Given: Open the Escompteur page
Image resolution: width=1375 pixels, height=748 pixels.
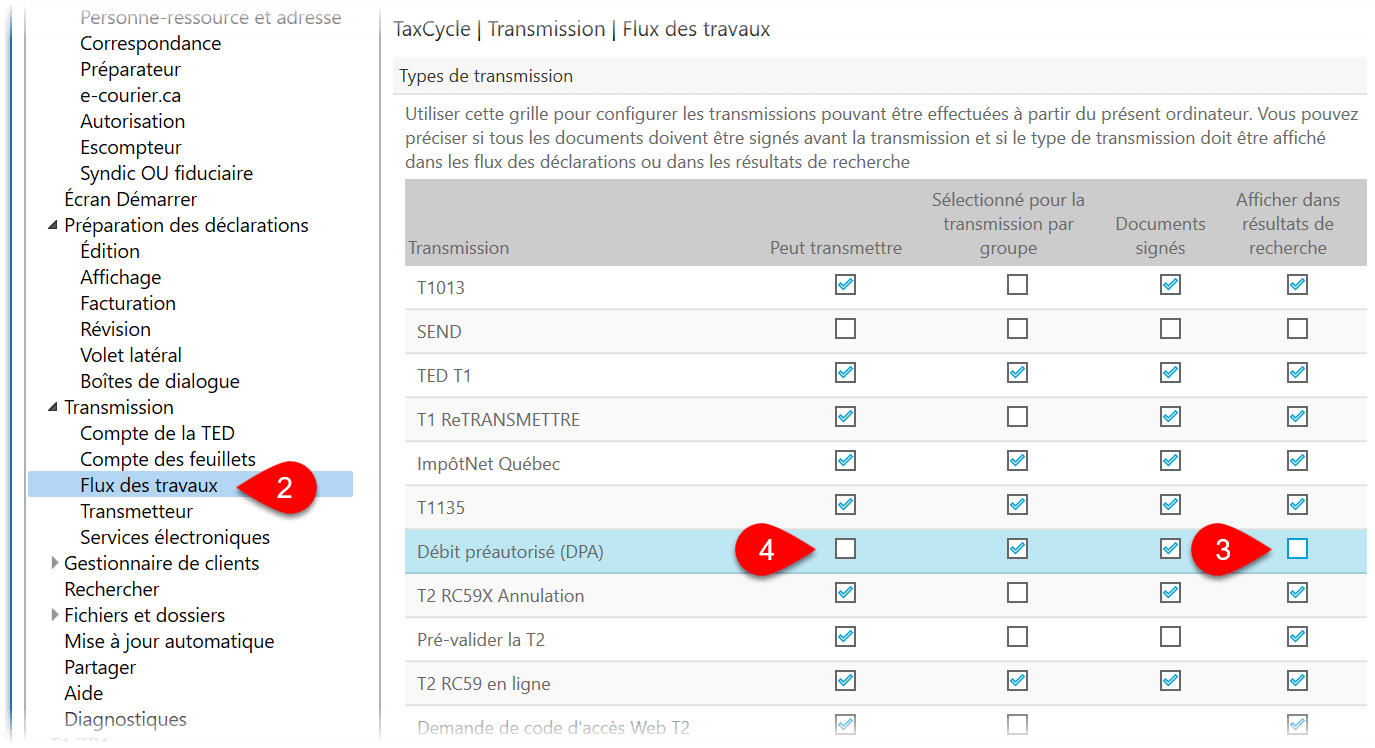Looking at the screenshot, I should tap(131, 148).
